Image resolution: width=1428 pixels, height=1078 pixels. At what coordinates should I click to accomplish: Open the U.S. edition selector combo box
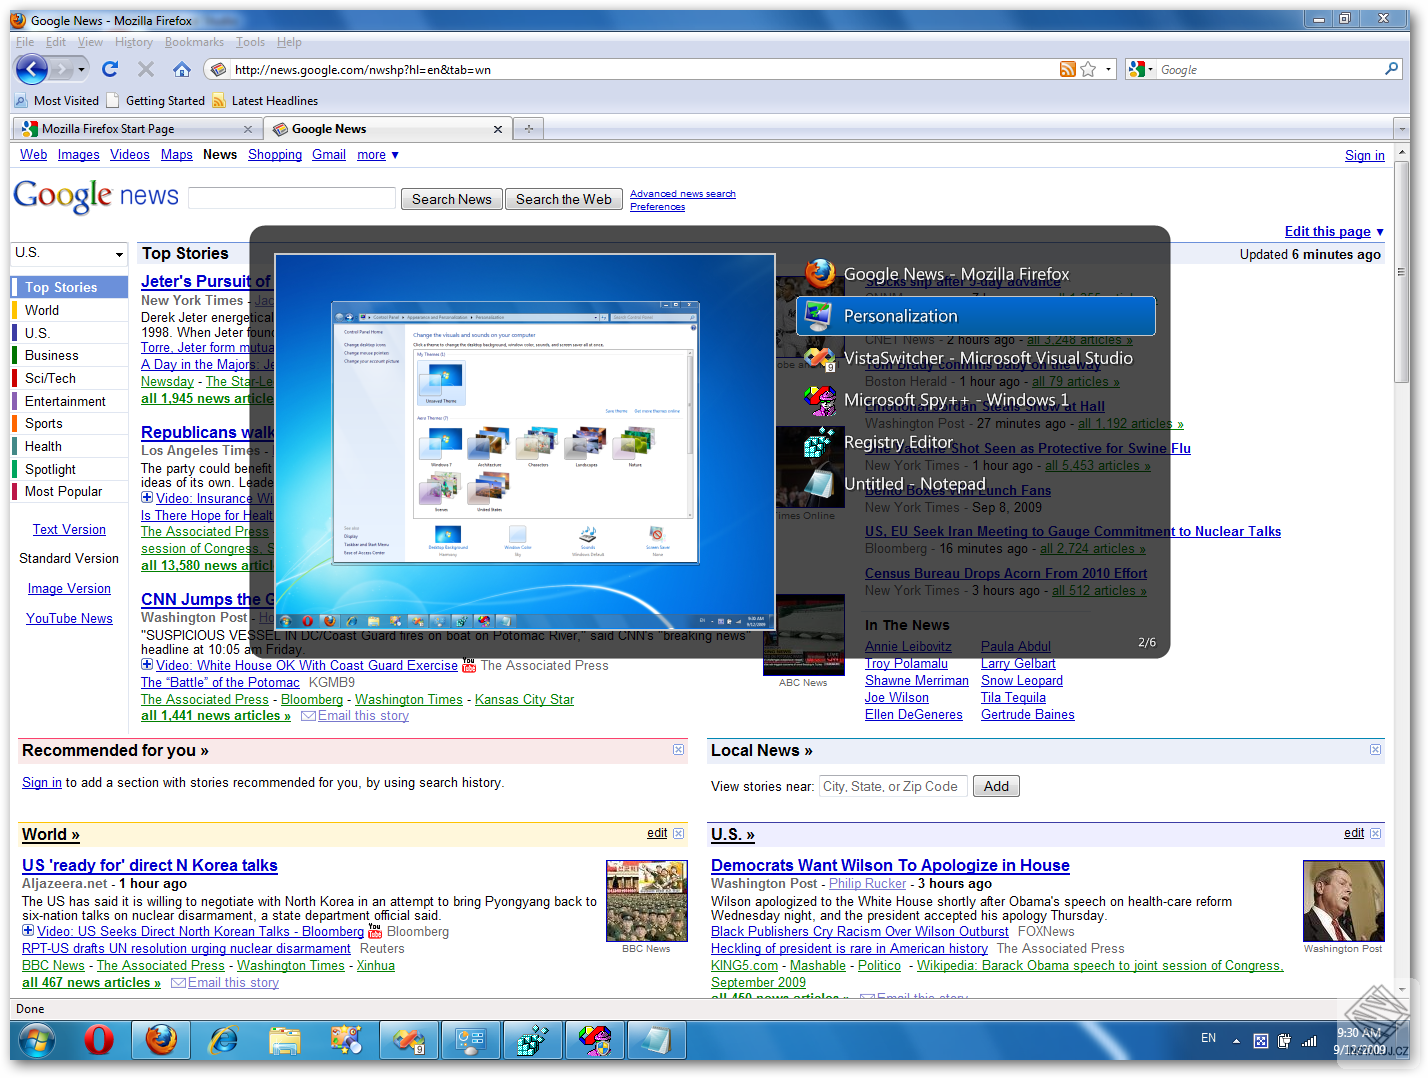pos(70,254)
